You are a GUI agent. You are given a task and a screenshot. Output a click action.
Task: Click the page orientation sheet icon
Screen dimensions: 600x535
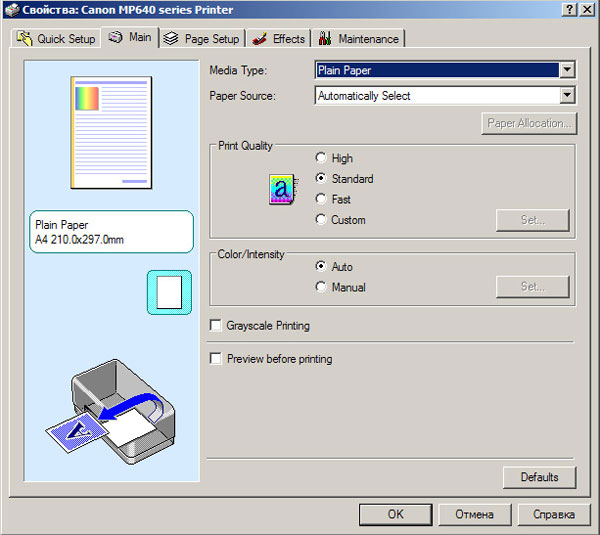[170, 292]
